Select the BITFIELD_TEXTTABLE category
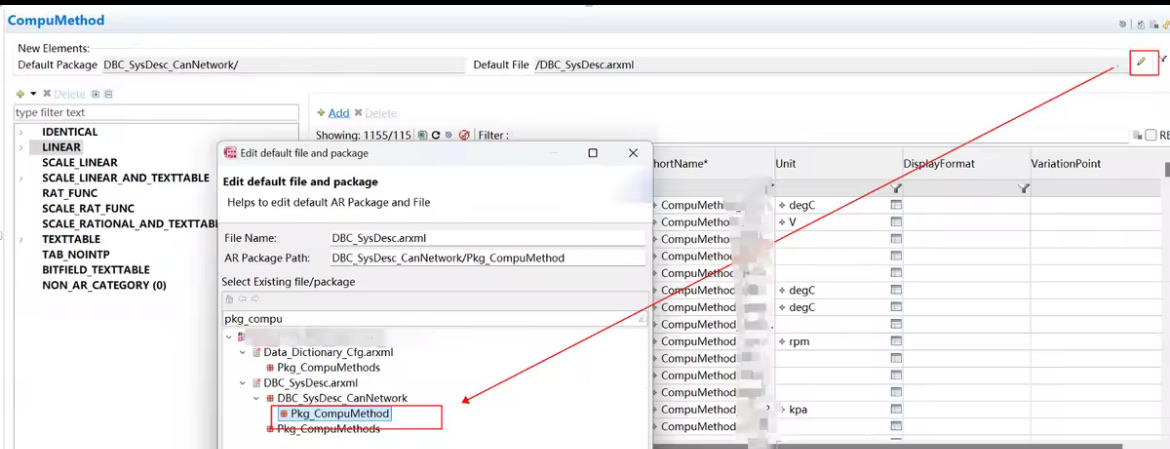 96,270
